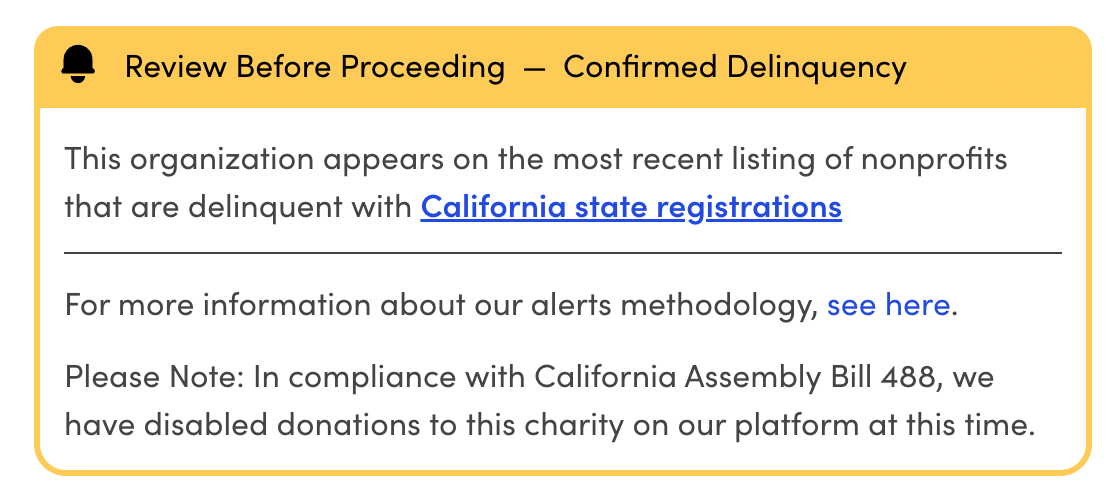Image resolution: width=1116 pixels, height=502 pixels.
Task: Select the "Confirmed Delinquency" header text
Action: tap(735, 67)
